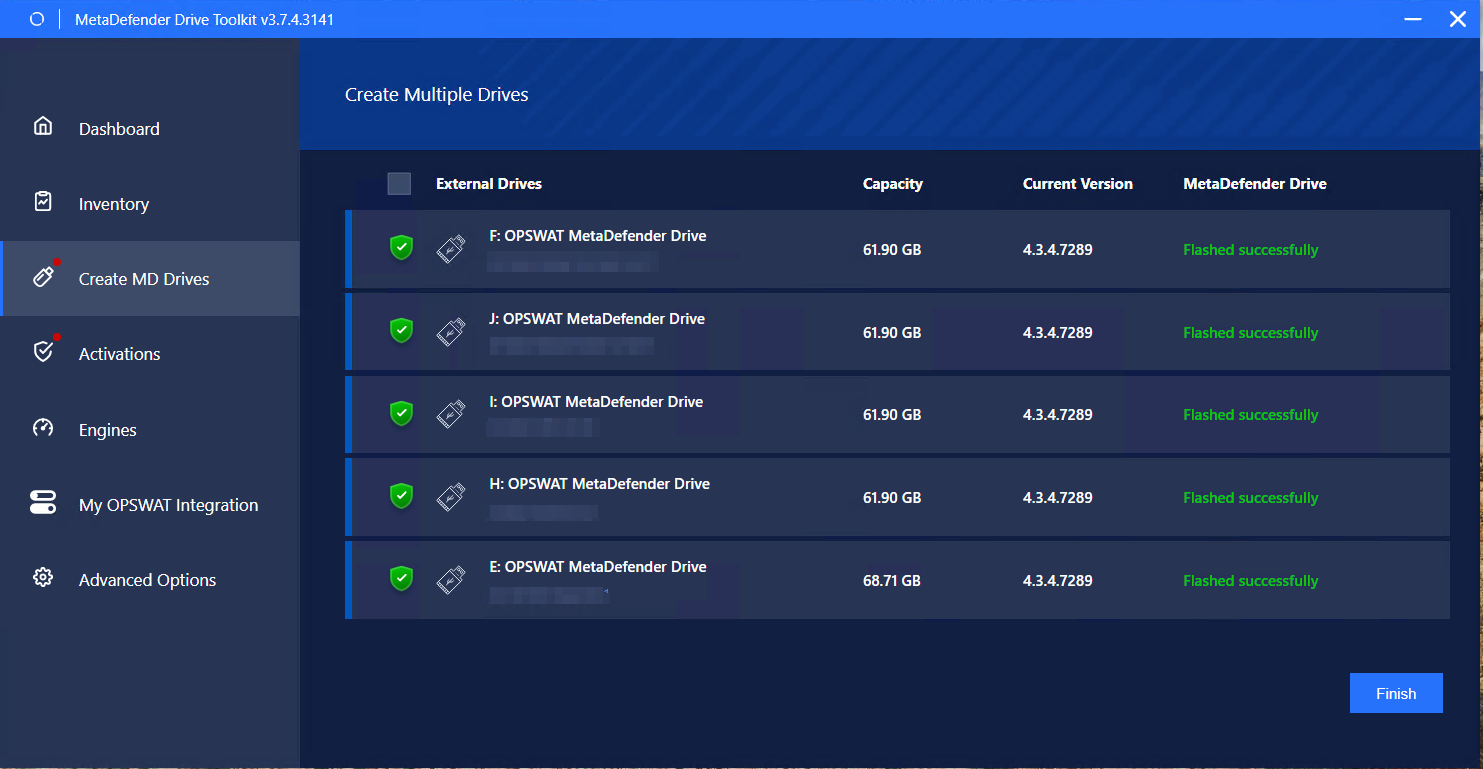Click the app logo icon in title bar
The height and width of the screenshot is (769, 1483).
click(37, 19)
